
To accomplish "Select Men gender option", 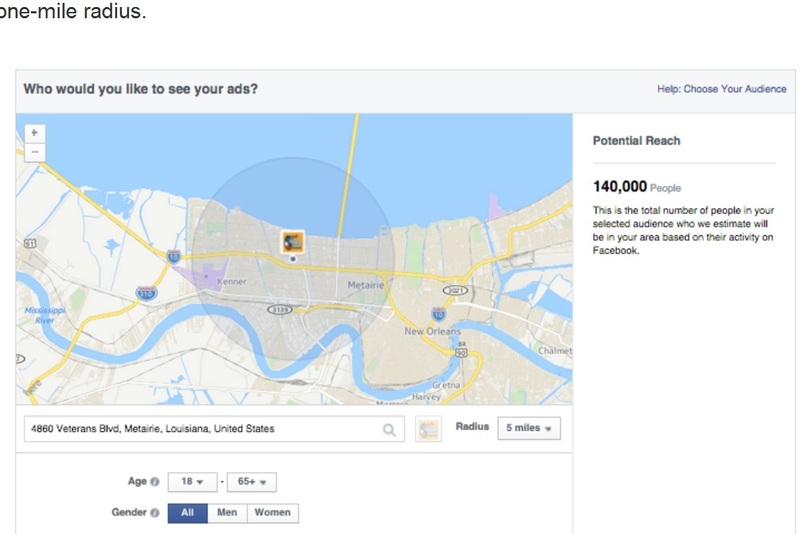I will coord(229,513).
